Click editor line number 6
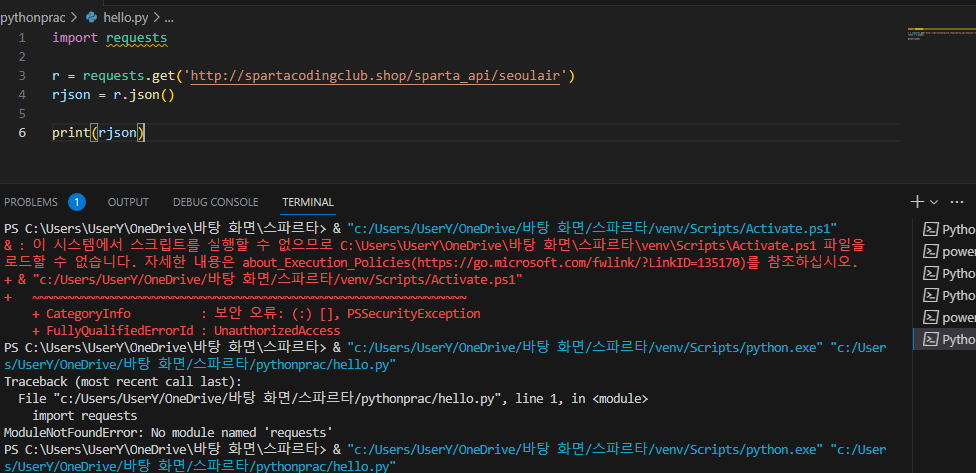The height and width of the screenshot is (473, 976). [22, 133]
